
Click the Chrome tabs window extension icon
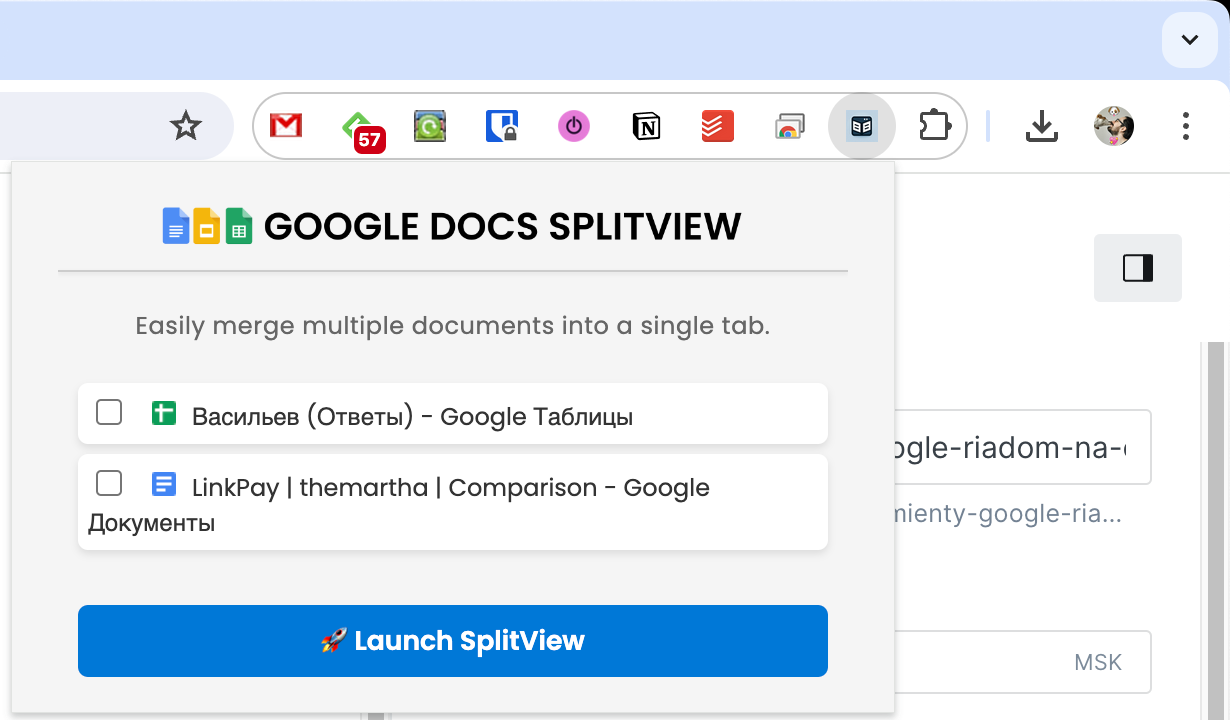pyautogui.click(x=790, y=126)
